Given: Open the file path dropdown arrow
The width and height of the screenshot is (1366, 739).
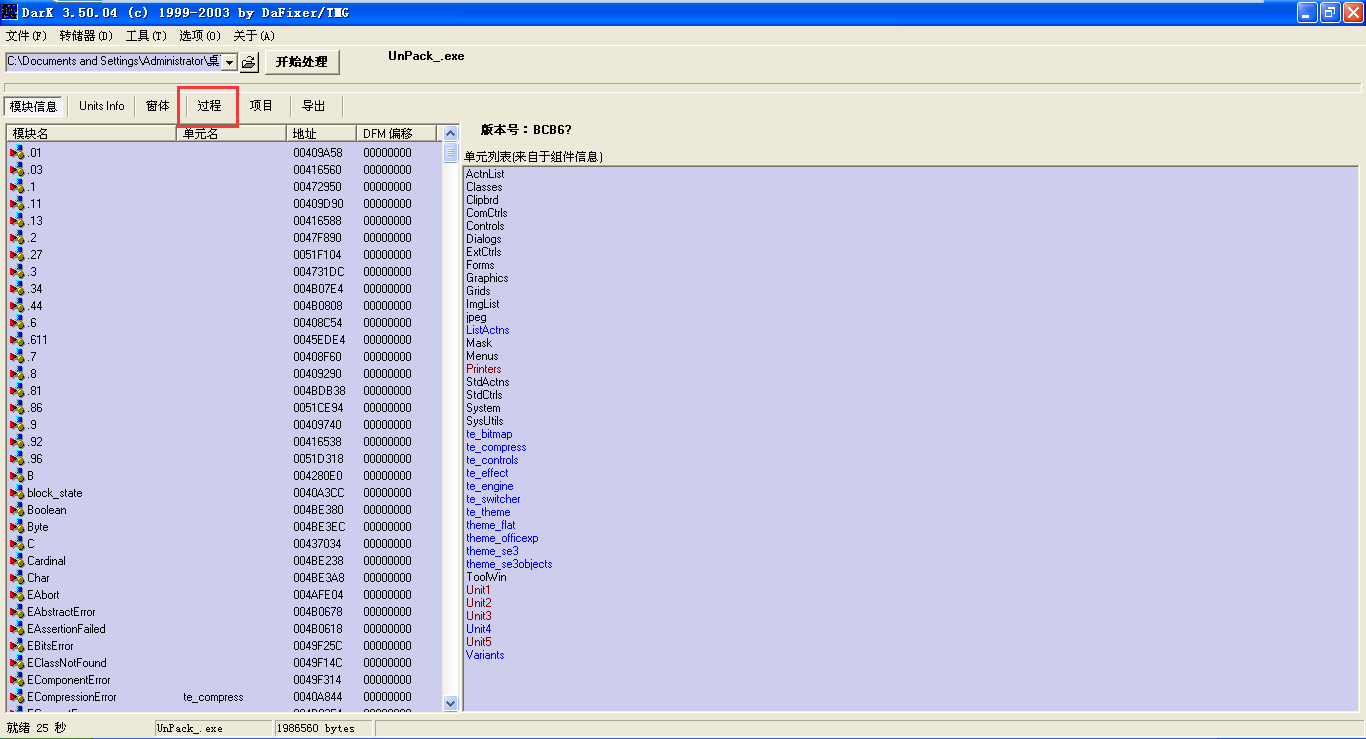Looking at the screenshot, I should coord(229,62).
